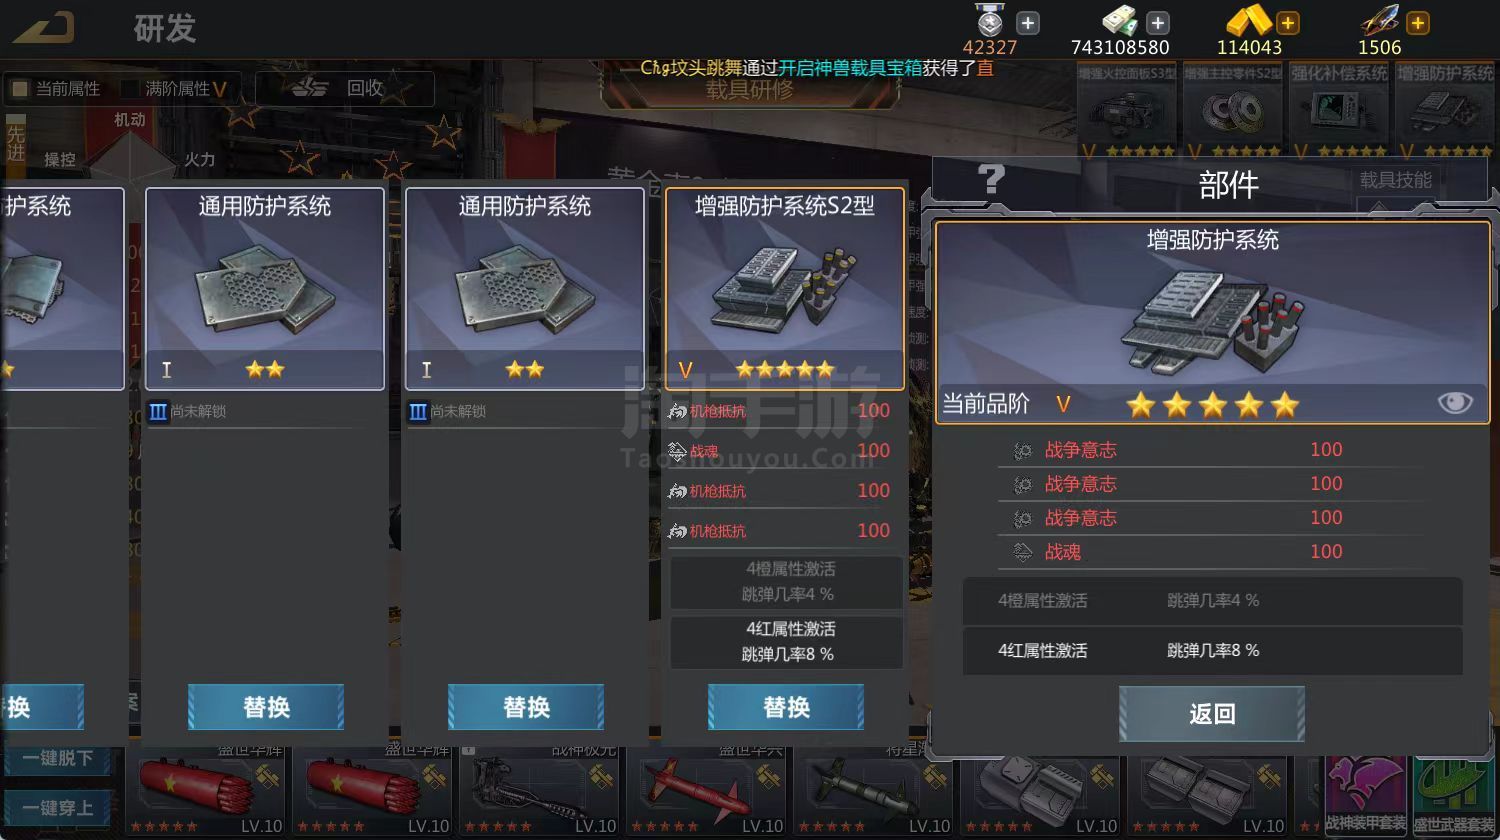Screen dimensions: 1500x840
Task: Click the back arrow icon beside 研发
Action: coord(45,27)
